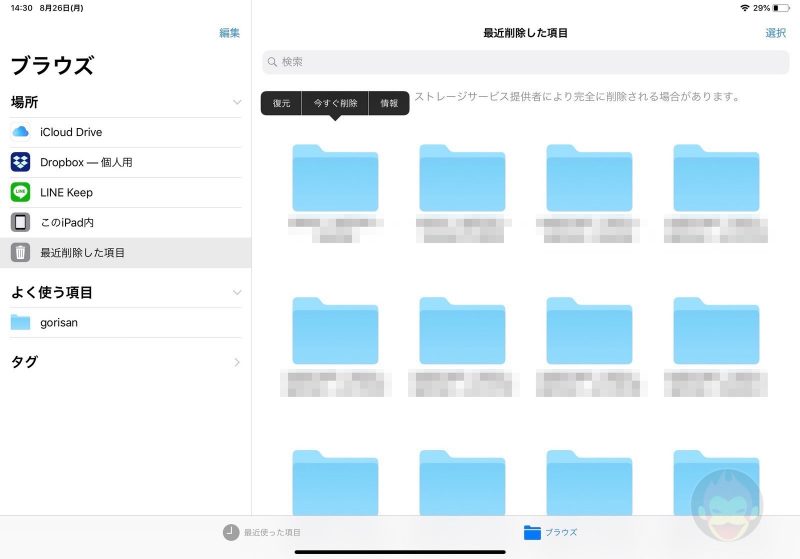The height and width of the screenshot is (559, 800).
Task: Select third folder in the bottom row
Action: point(589,482)
